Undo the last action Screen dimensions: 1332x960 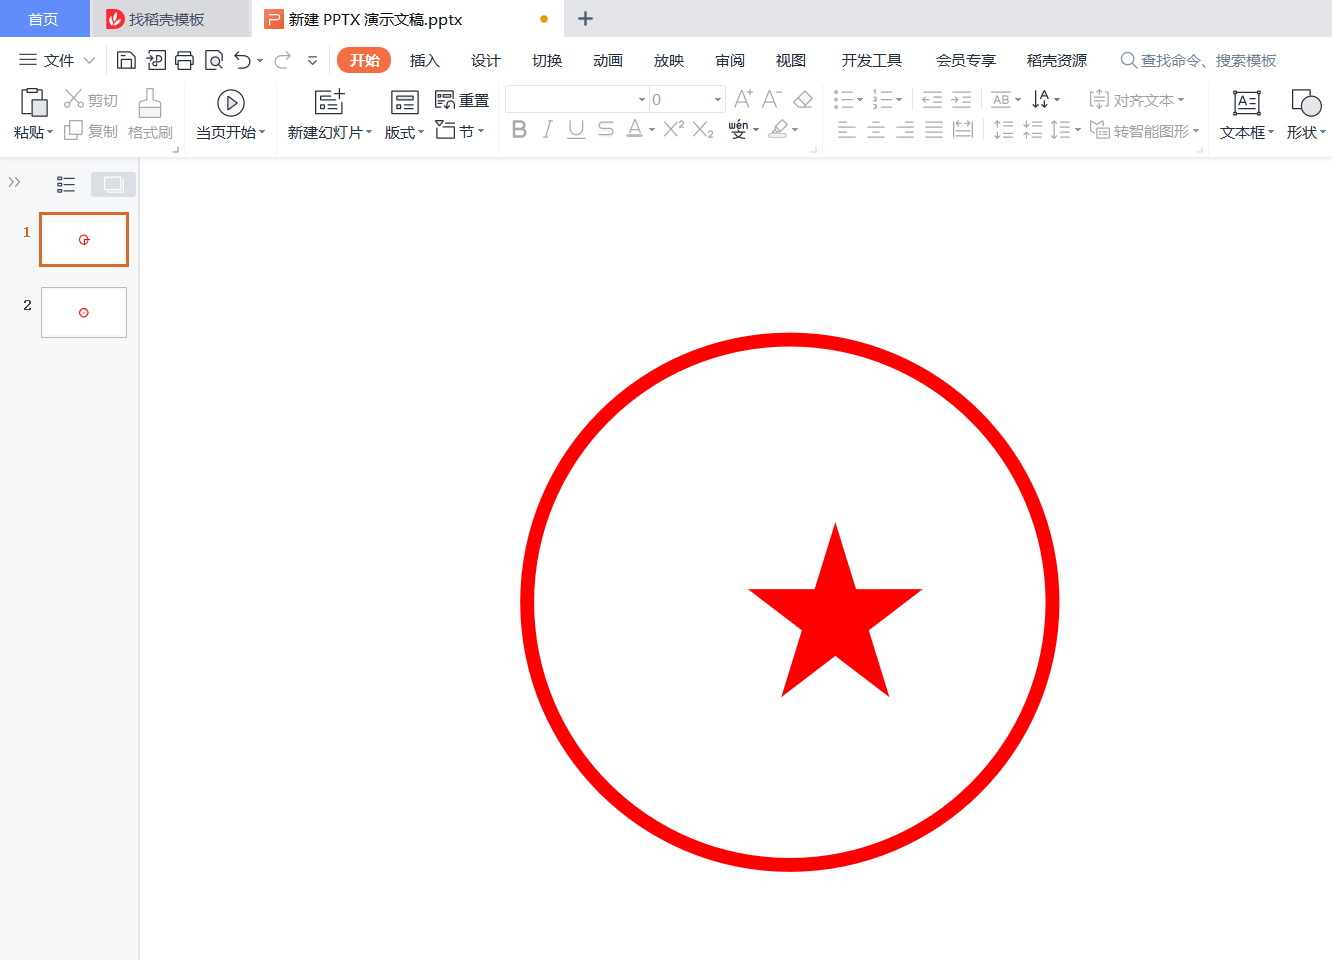tap(242, 60)
